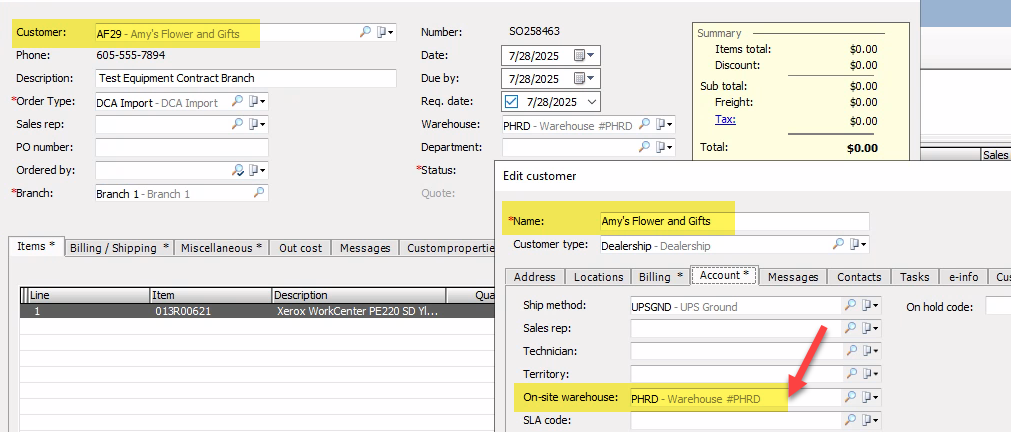This screenshot has width=1011, height=432.
Task: Click the Technician input field
Action: click(736, 351)
